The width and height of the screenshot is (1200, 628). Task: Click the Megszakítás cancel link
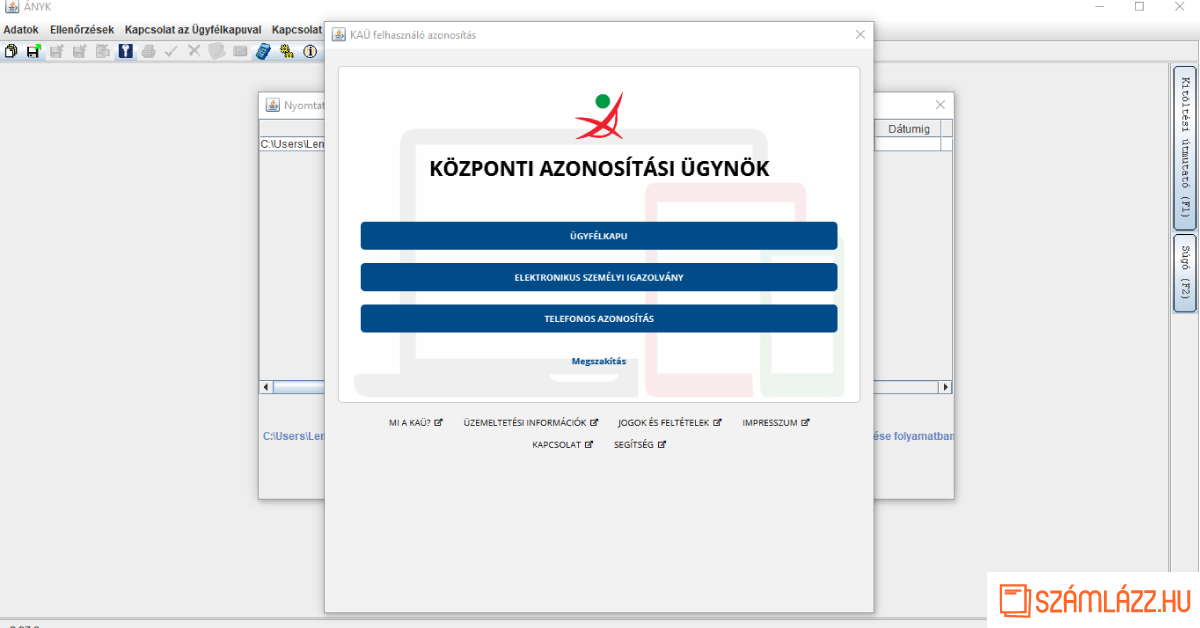(x=598, y=361)
